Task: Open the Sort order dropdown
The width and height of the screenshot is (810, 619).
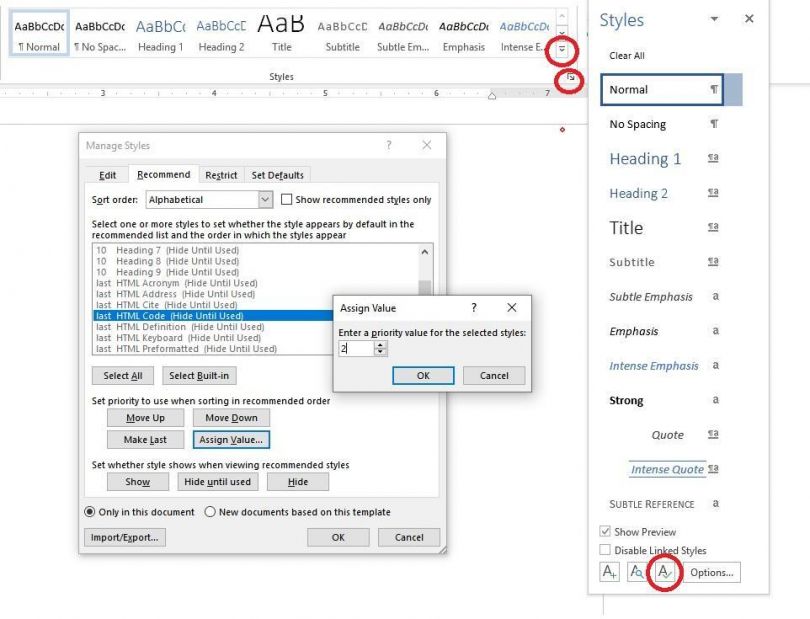Action: coord(264,199)
